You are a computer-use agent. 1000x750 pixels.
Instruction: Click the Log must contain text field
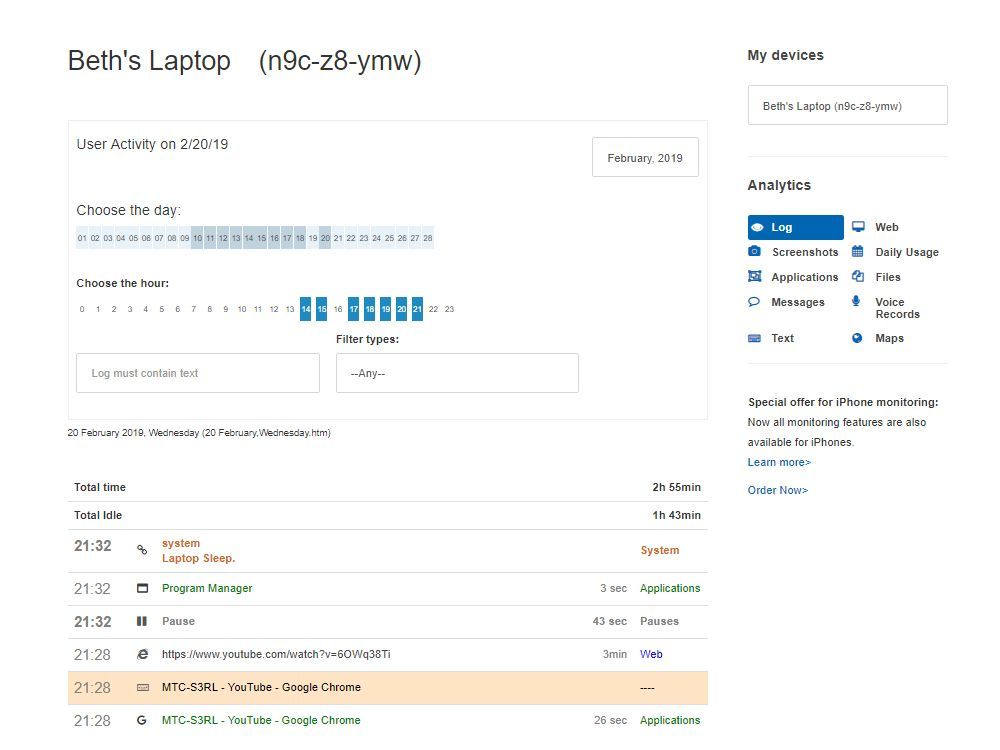point(198,373)
